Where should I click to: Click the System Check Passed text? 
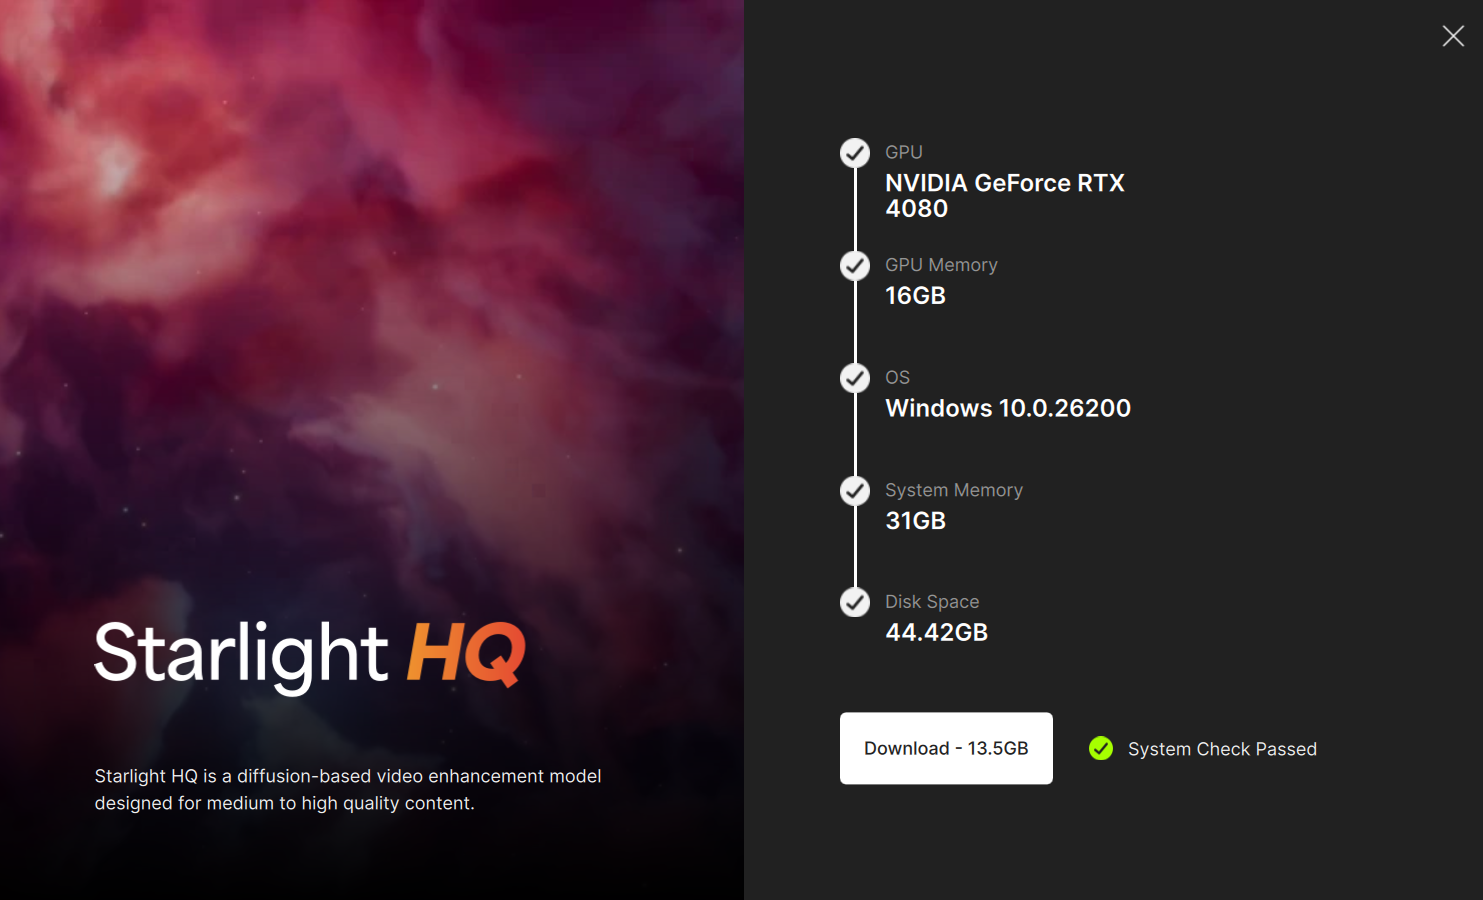(1222, 749)
